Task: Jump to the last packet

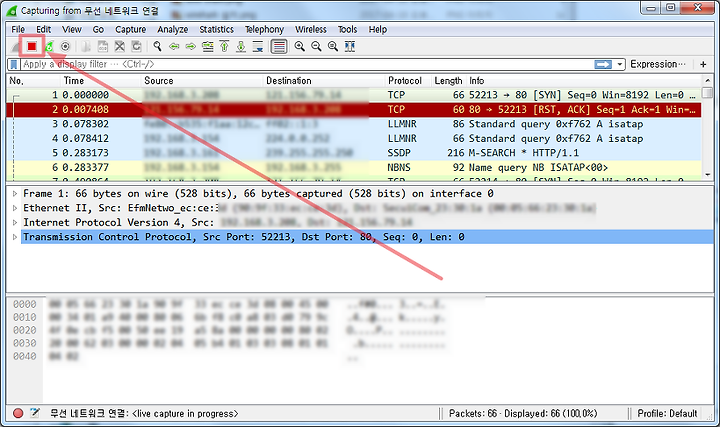Action: 241,46
